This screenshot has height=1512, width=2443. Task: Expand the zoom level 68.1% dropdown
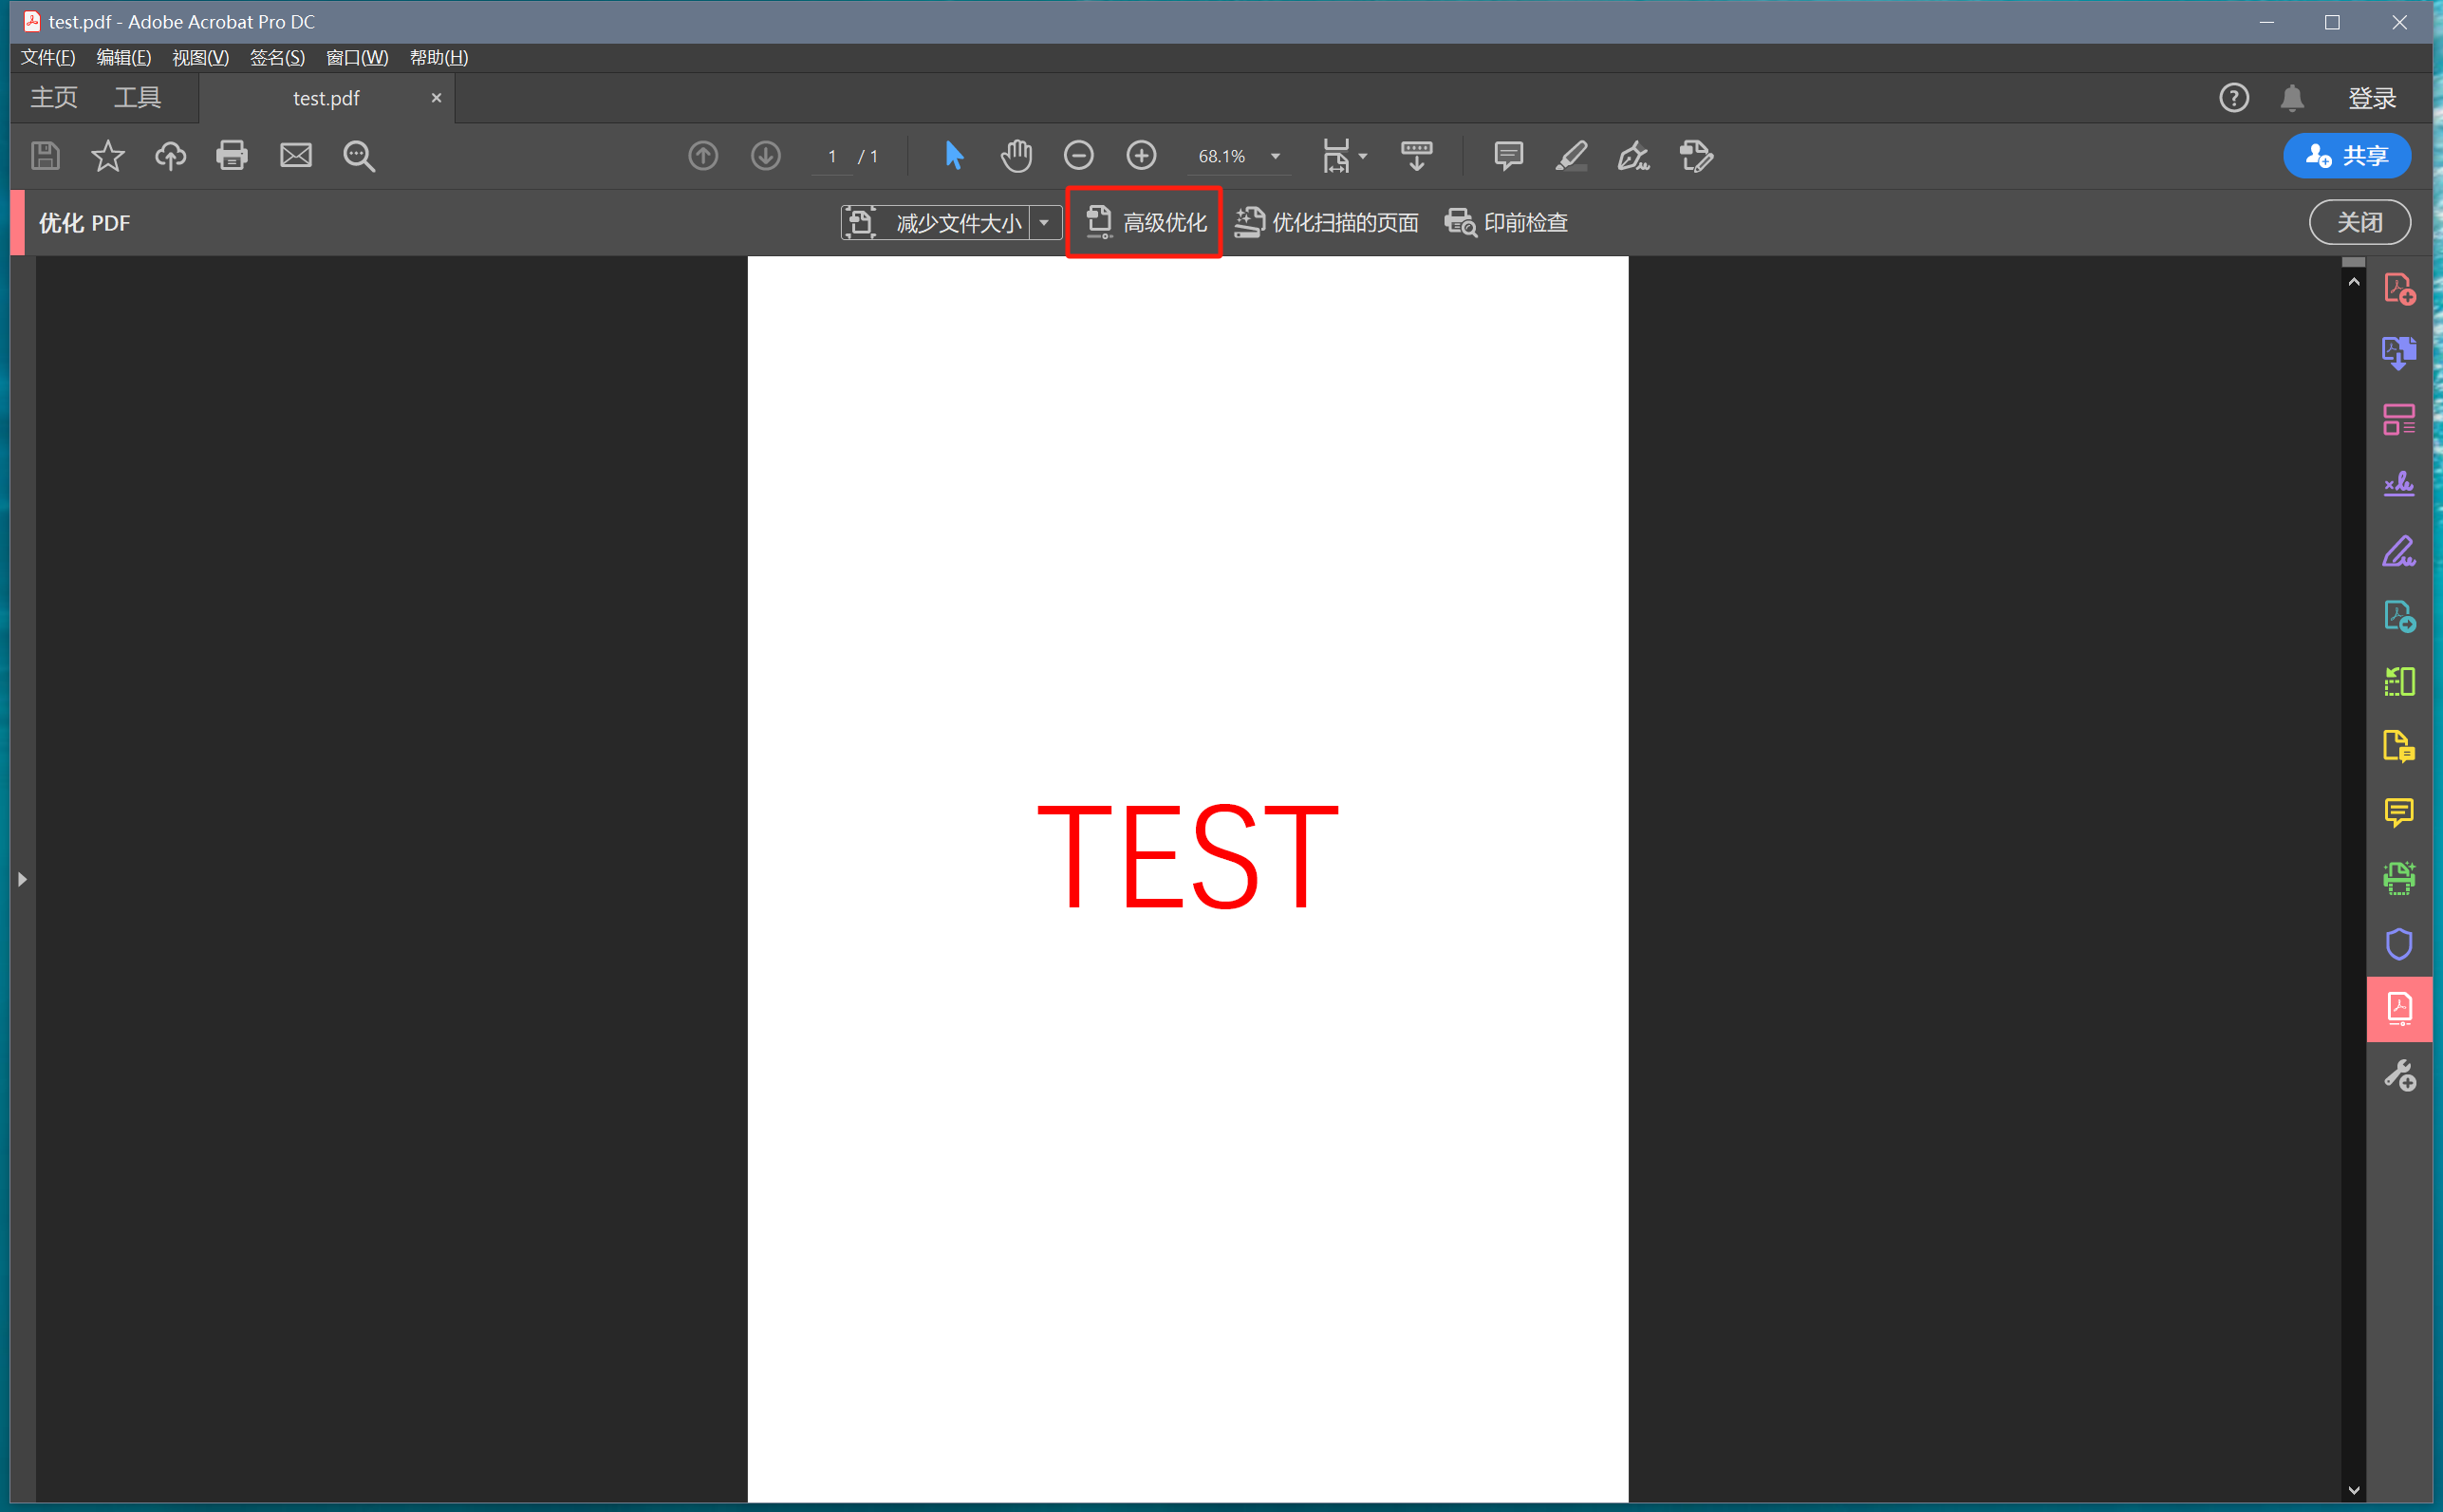pos(1275,157)
